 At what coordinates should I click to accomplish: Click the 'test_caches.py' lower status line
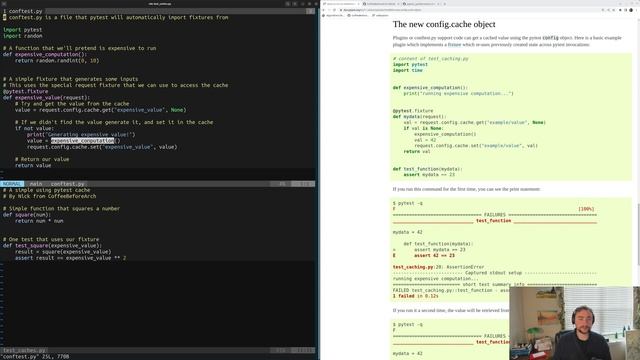(x=157, y=350)
